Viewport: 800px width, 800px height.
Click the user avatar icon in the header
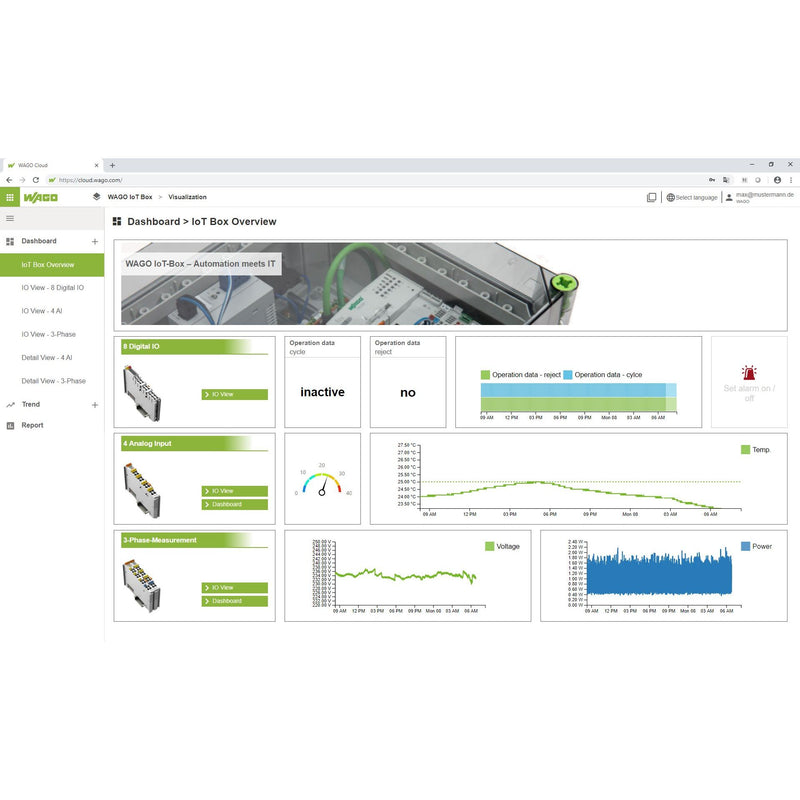(x=729, y=197)
